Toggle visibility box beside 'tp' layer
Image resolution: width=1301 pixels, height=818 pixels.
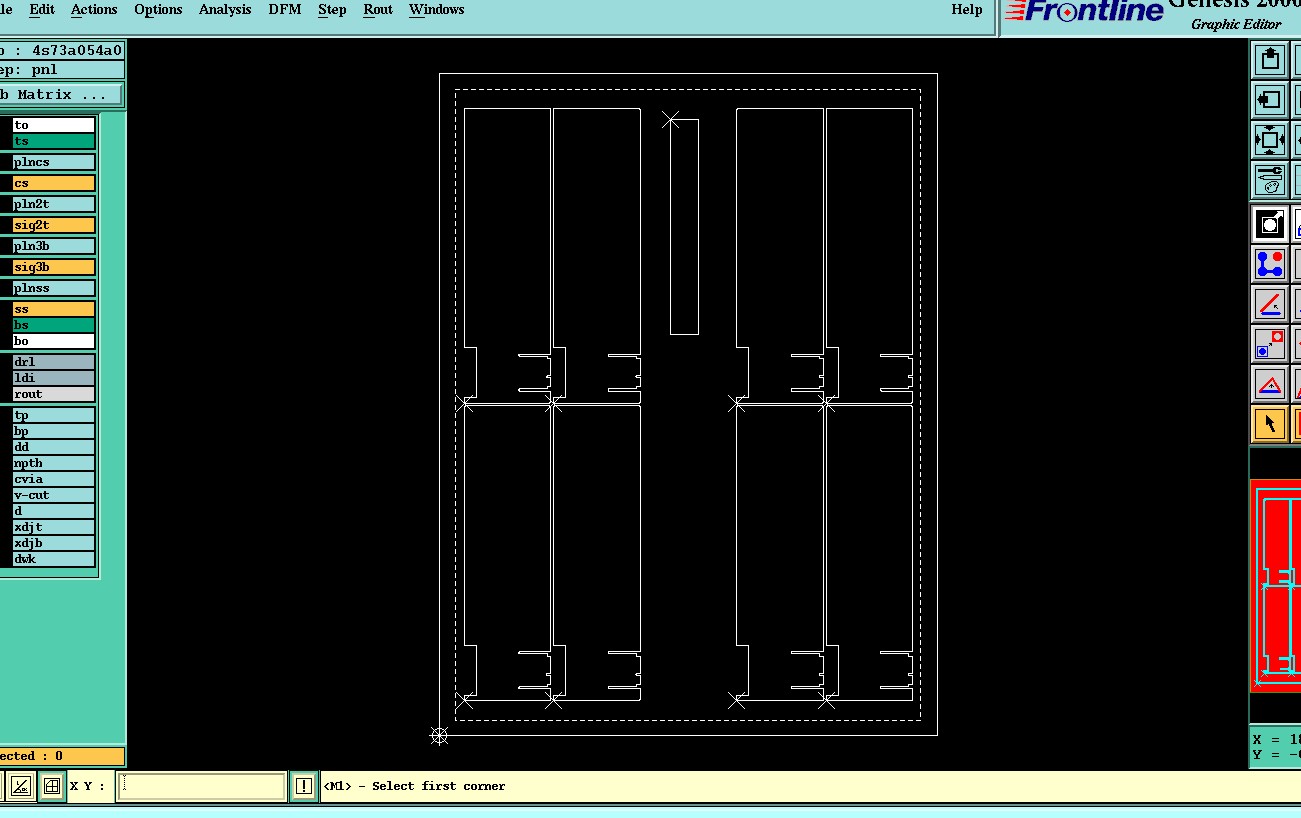pos(5,415)
